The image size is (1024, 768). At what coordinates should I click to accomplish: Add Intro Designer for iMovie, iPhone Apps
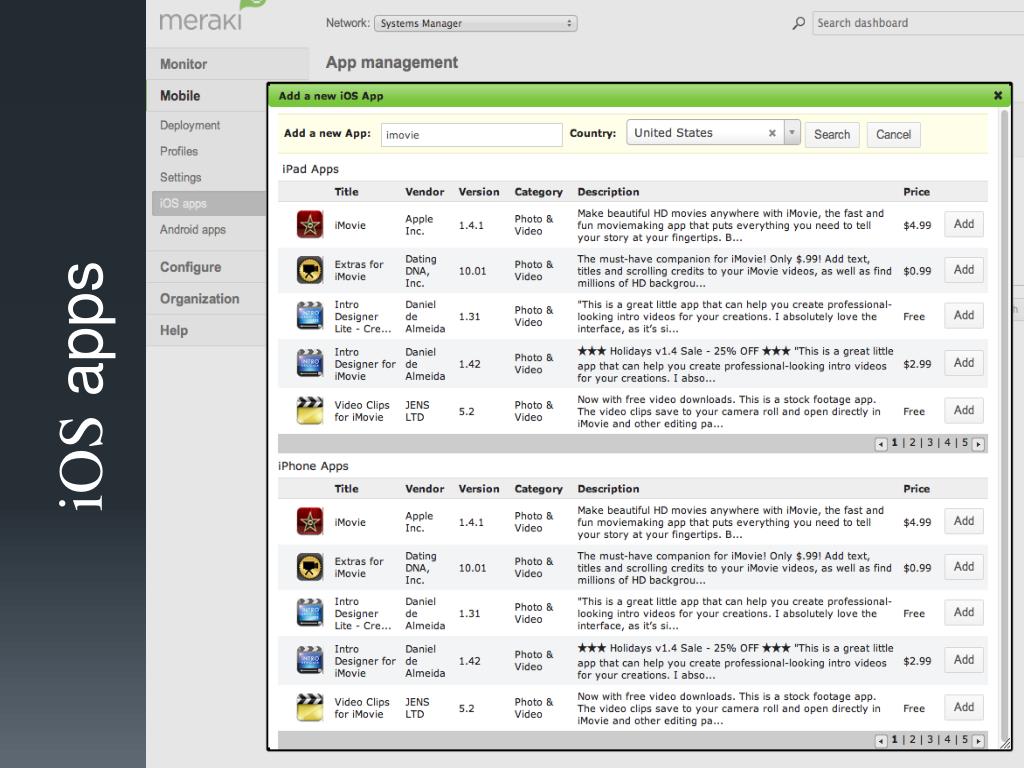coord(964,660)
